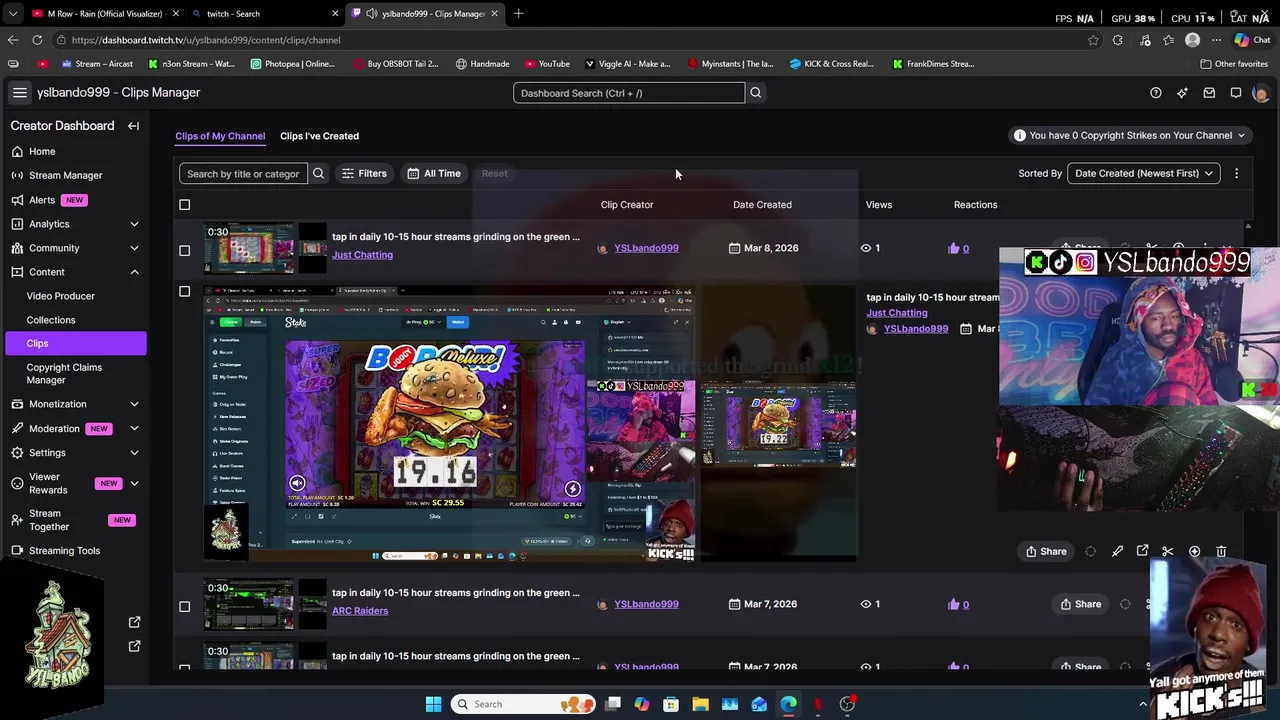
Task: Click the dashed circle icon on expanded clip
Action: 1090,551
